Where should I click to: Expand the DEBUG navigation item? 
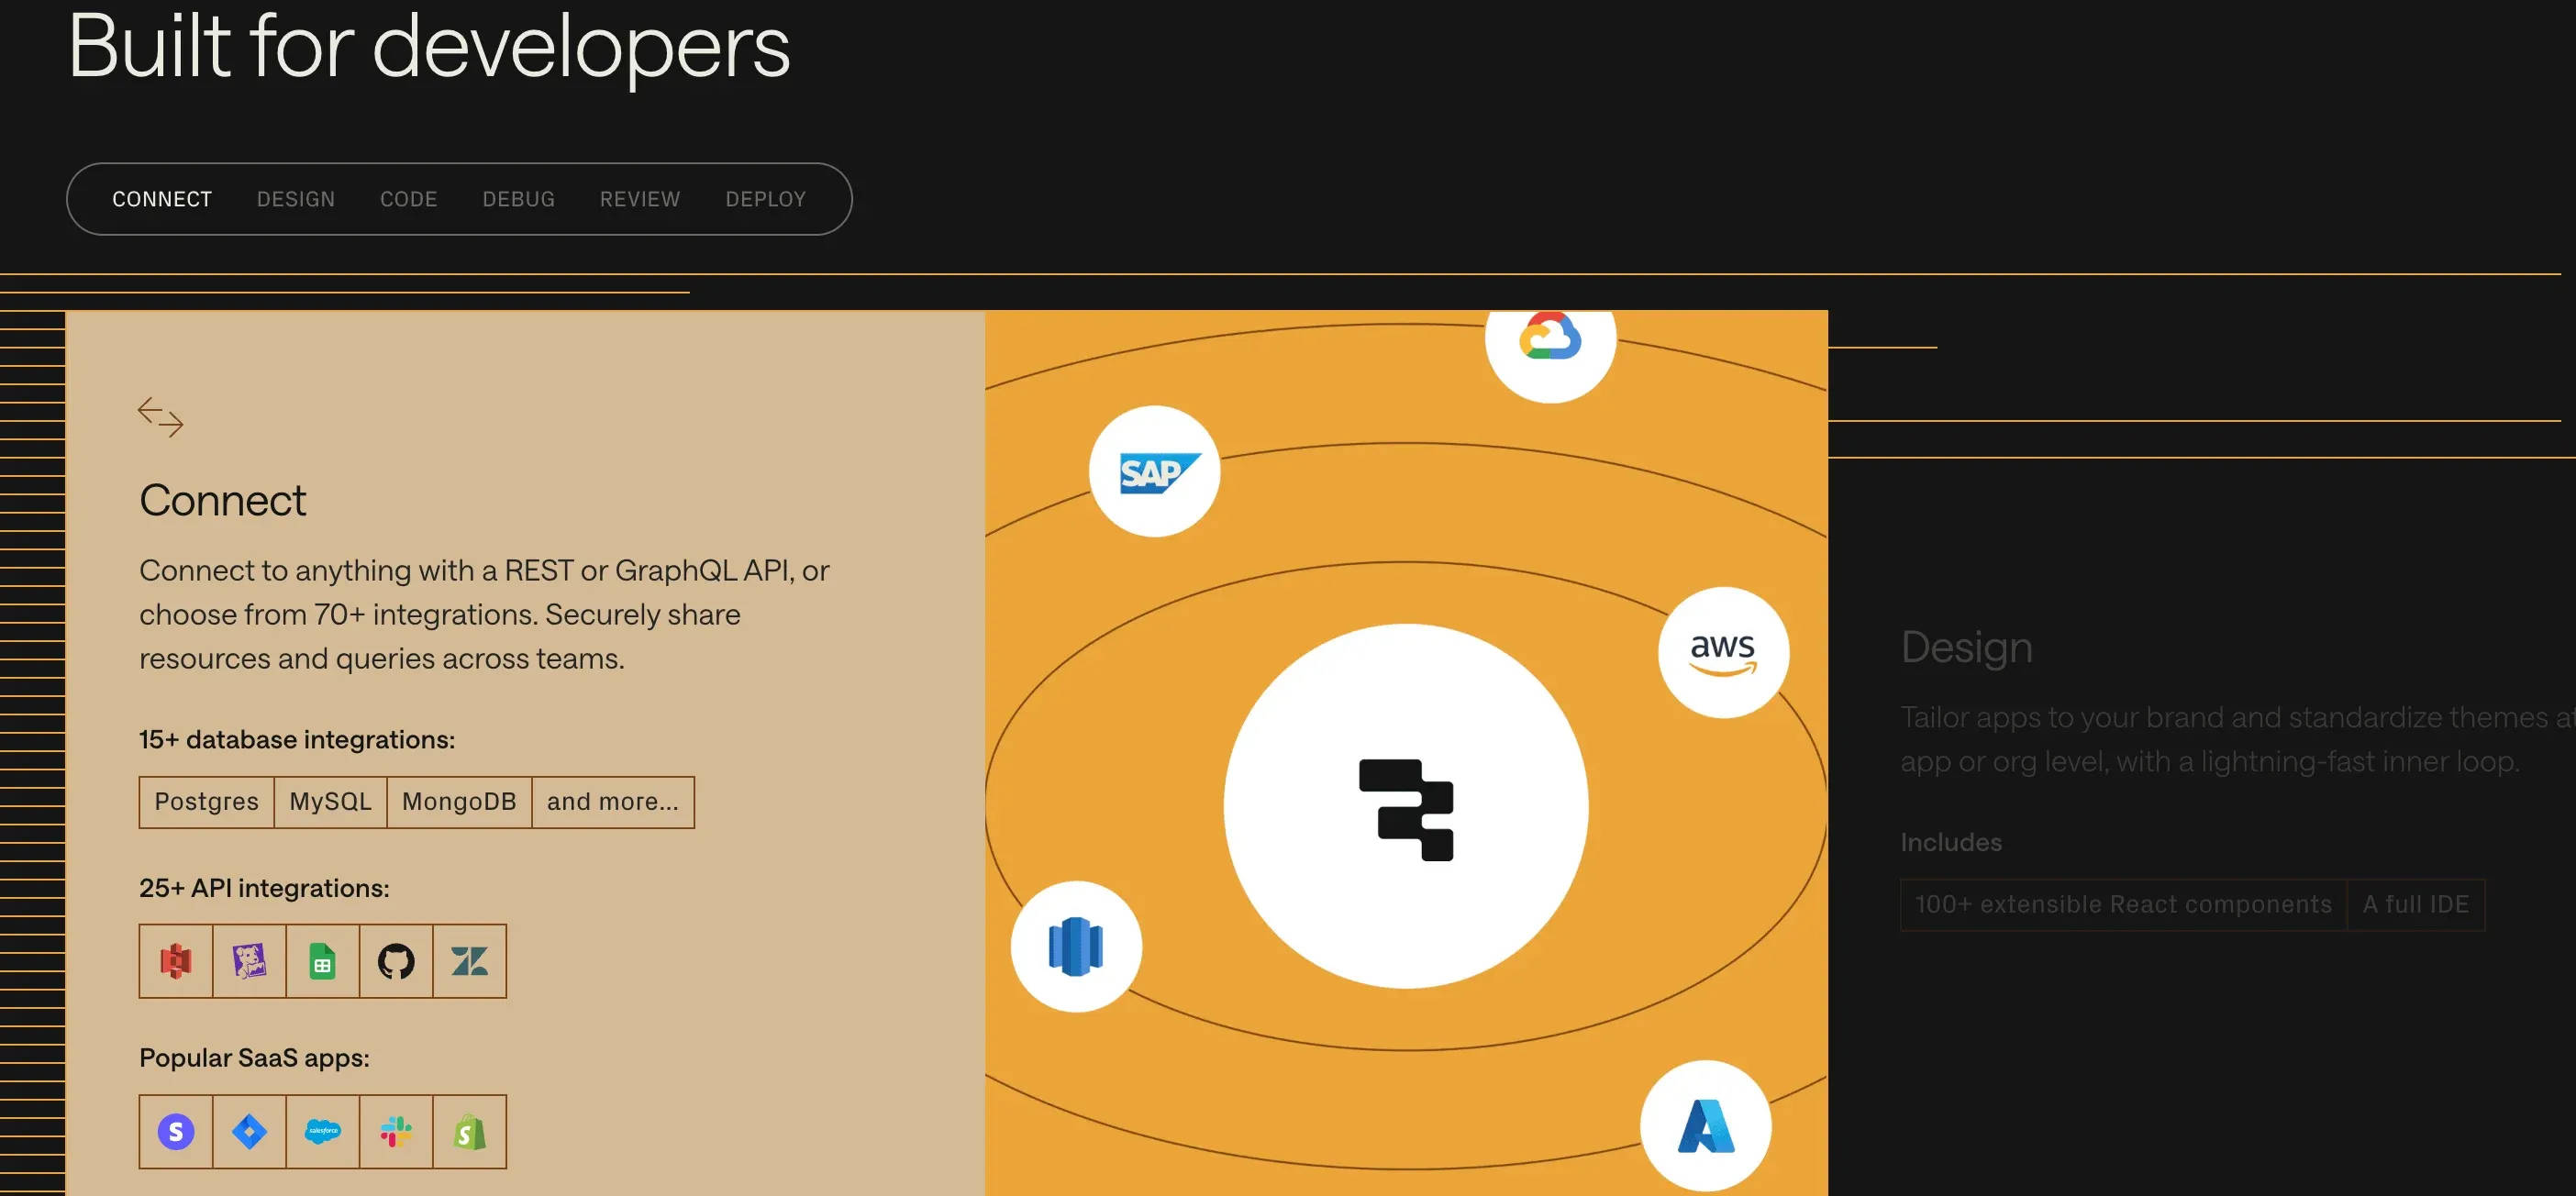pyautogui.click(x=517, y=197)
